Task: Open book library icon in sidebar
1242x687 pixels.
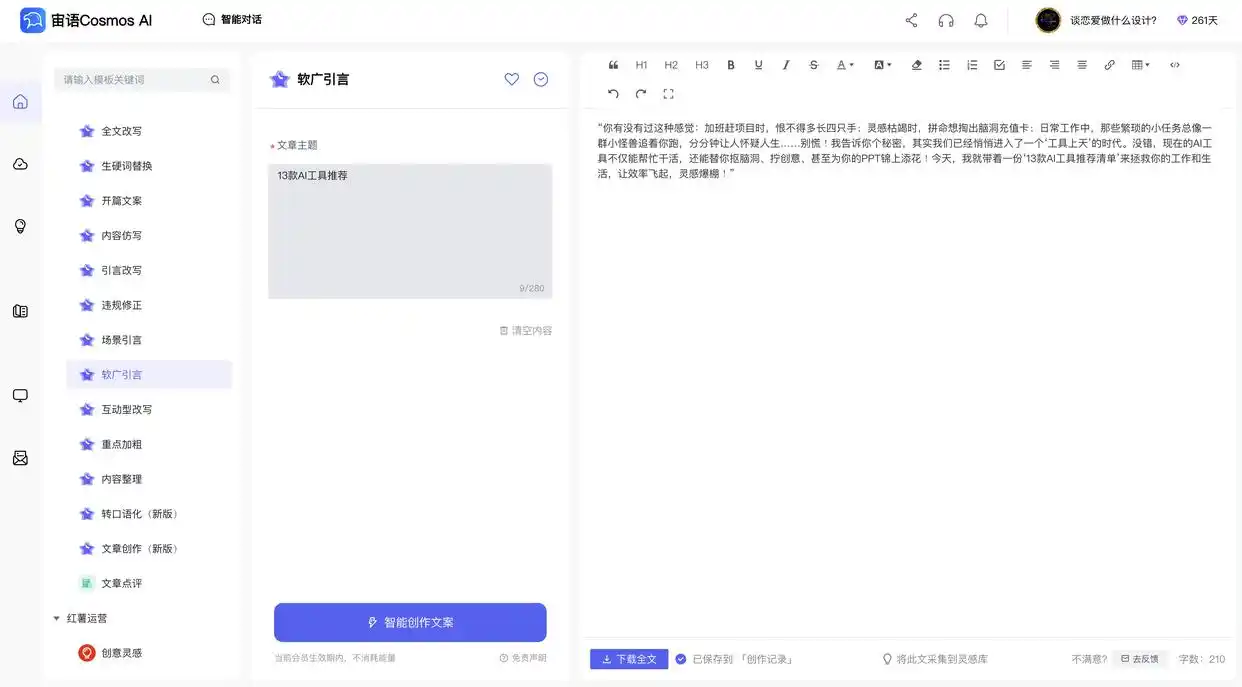Action: pyautogui.click(x=20, y=311)
